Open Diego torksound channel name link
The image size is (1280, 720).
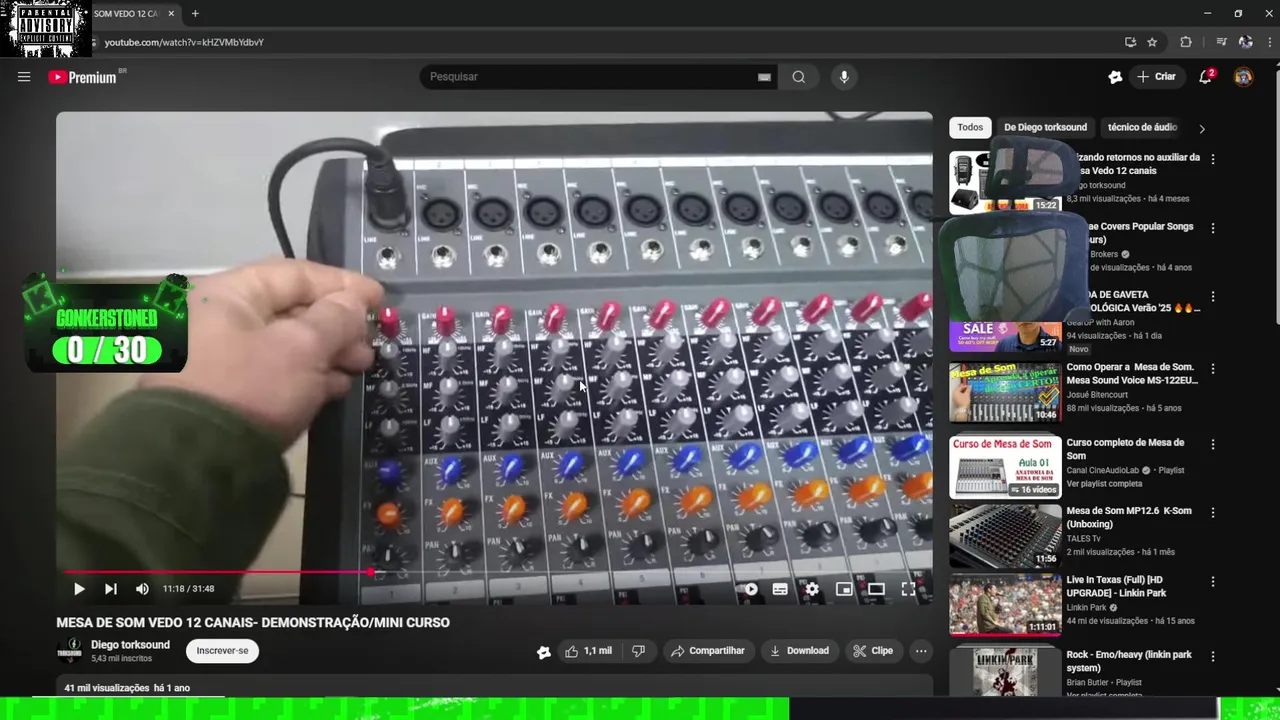pos(130,645)
